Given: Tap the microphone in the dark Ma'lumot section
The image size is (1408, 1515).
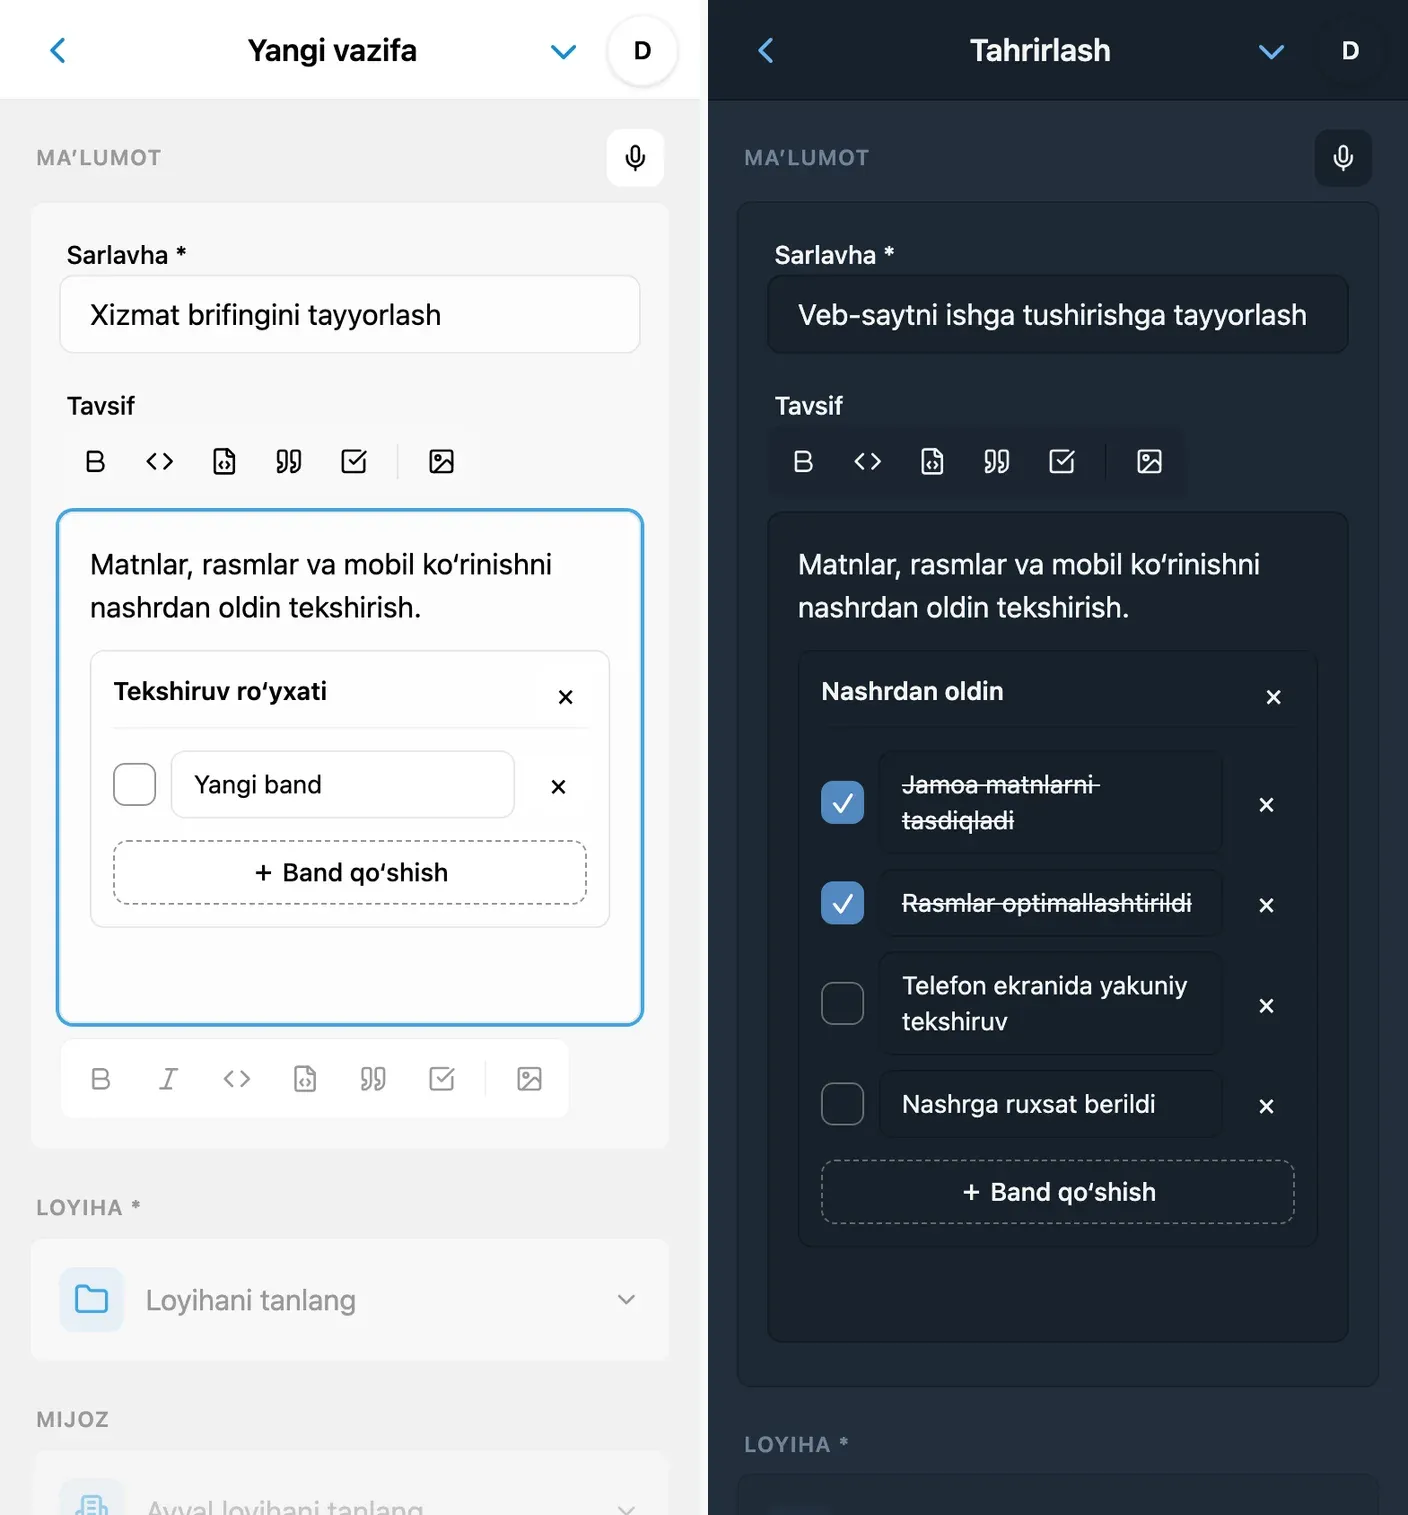Looking at the screenshot, I should pos(1343,158).
